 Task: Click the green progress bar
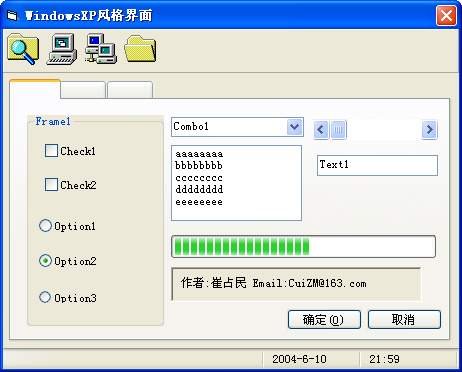tap(303, 247)
